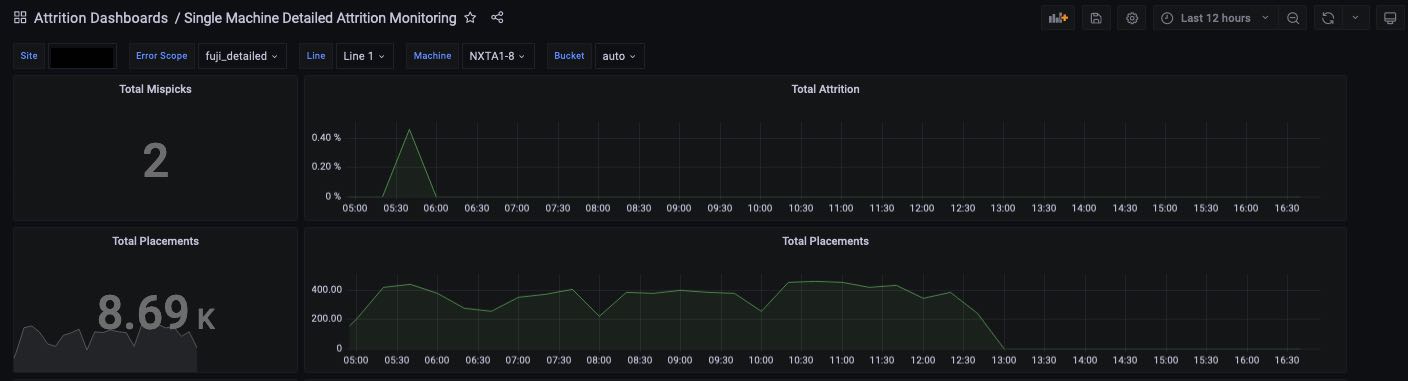Viewport: 1408px width, 381px height.
Task: Expand the refresh interval dropdown arrow
Action: [1355, 18]
